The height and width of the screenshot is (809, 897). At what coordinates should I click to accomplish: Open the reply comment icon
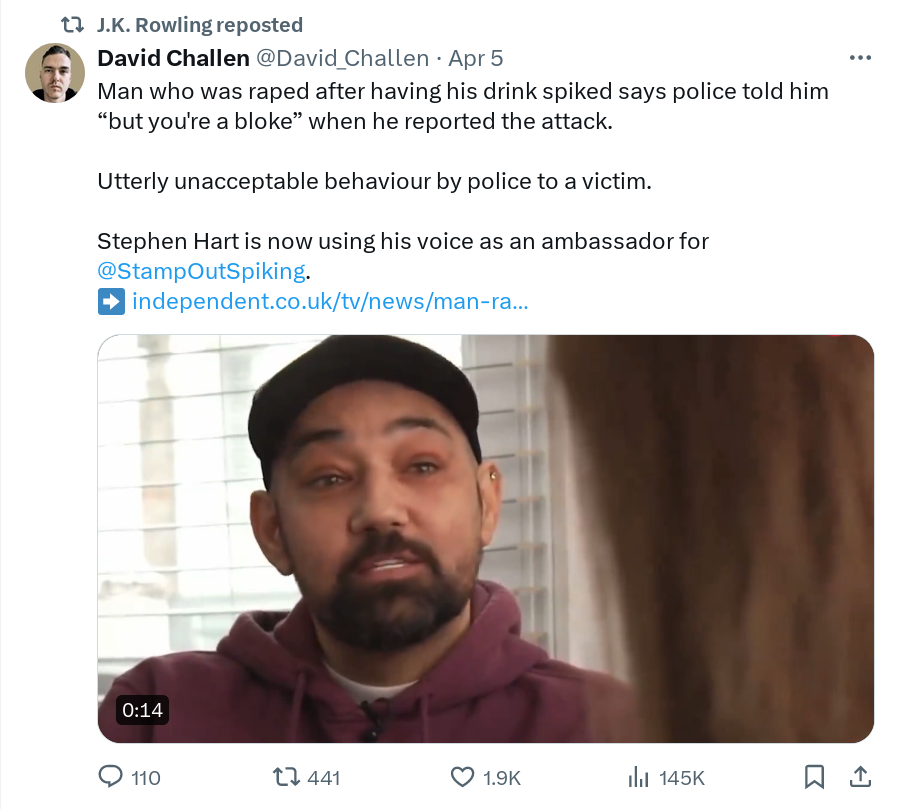pos(110,777)
